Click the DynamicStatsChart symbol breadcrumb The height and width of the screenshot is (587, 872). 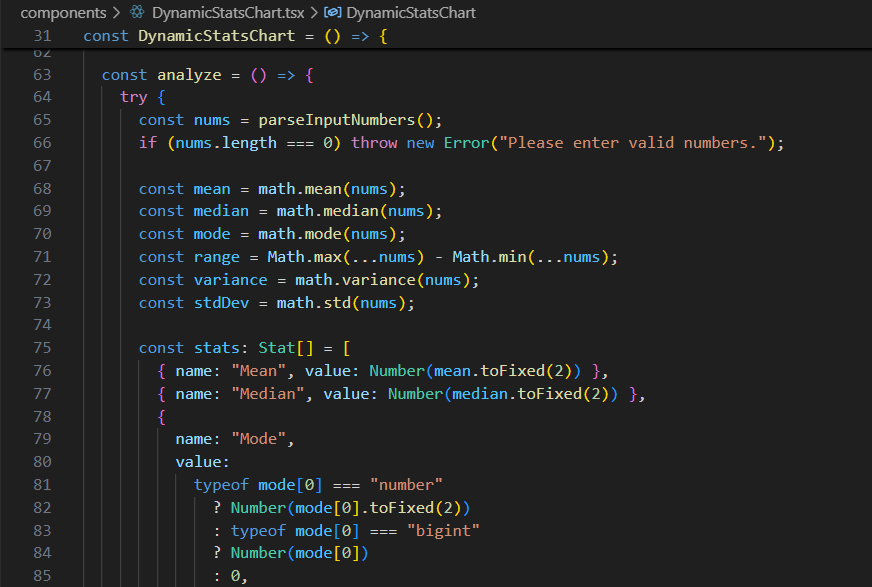[x=411, y=13]
